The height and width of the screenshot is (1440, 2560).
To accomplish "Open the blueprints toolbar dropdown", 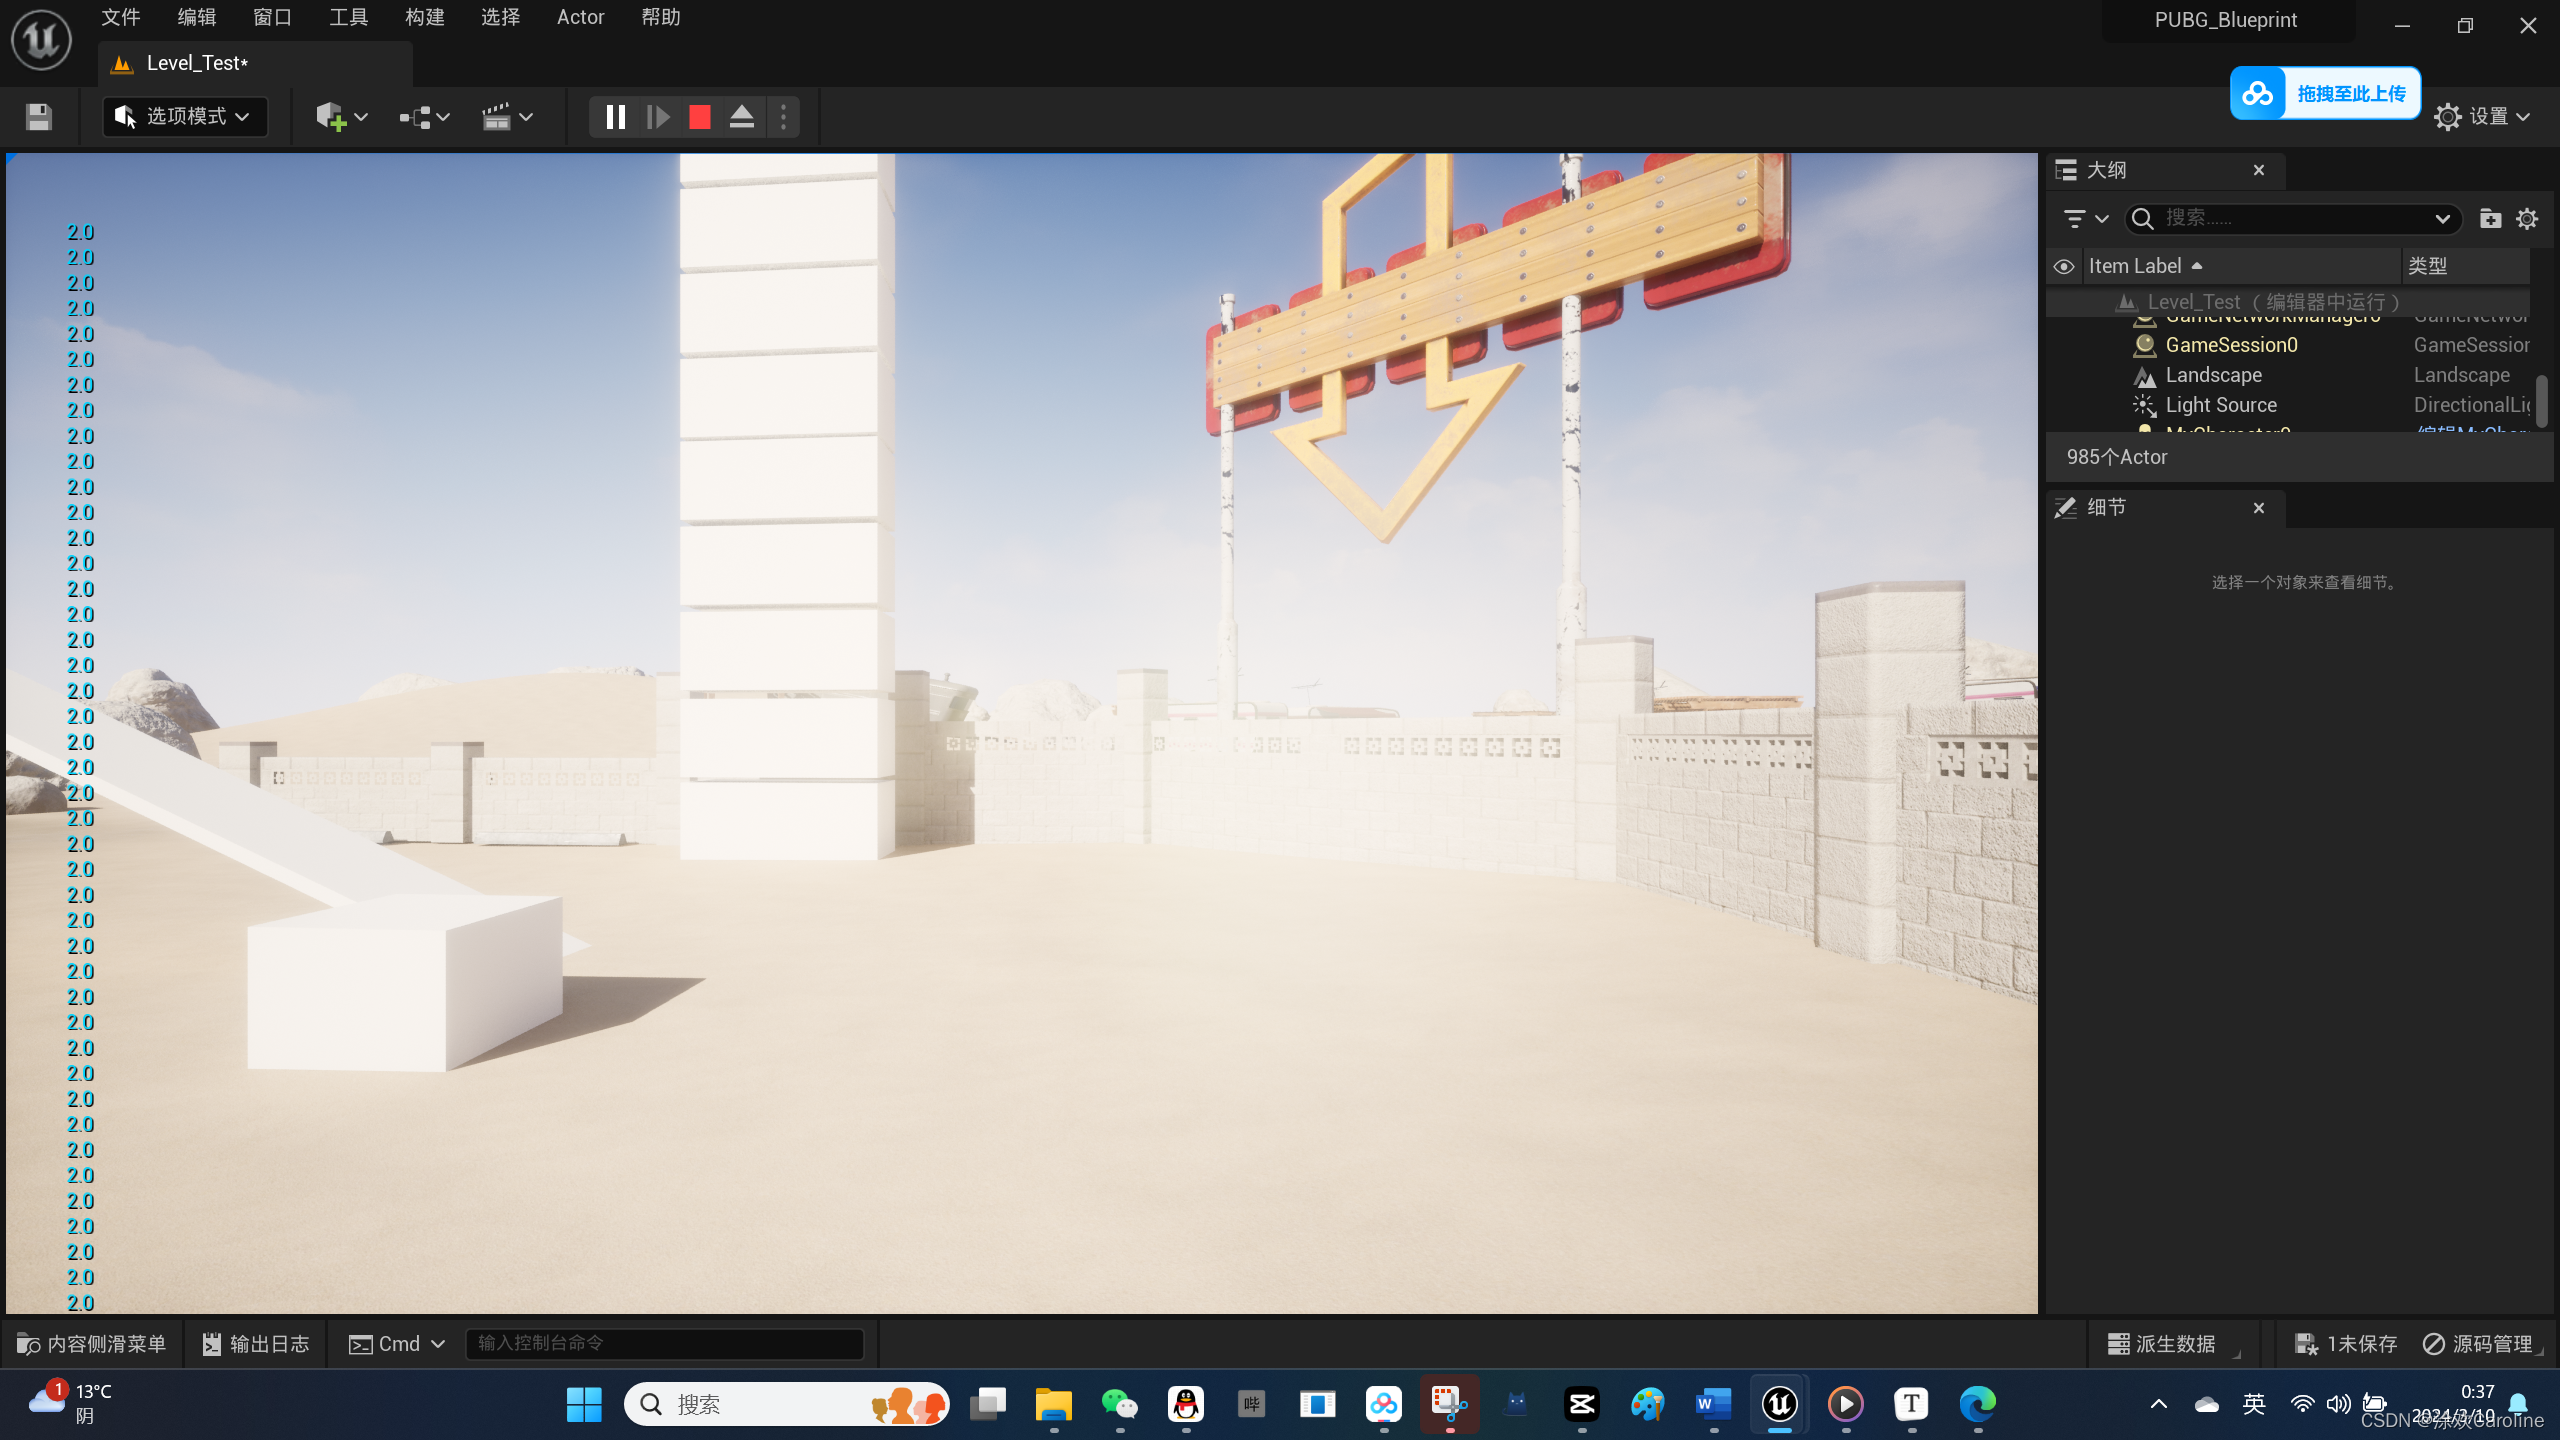I will [424, 117].
